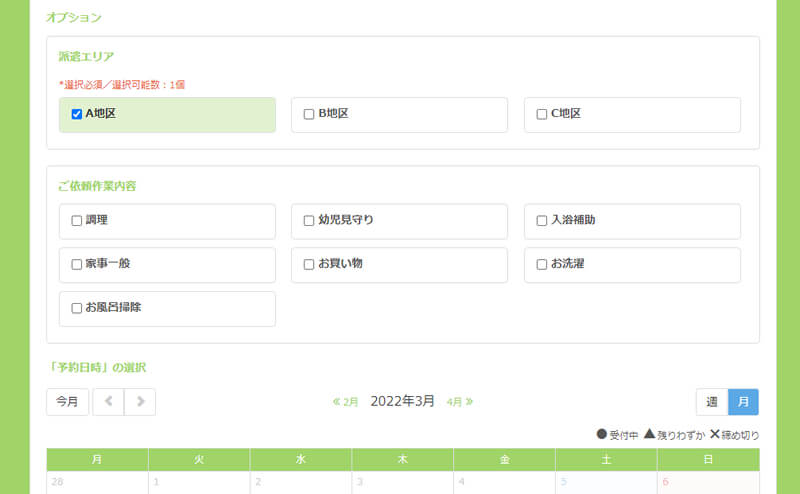Screen dimensions: 800x494
Task: Select the C地区 area checkbox
Action: (x=542, y=114)
